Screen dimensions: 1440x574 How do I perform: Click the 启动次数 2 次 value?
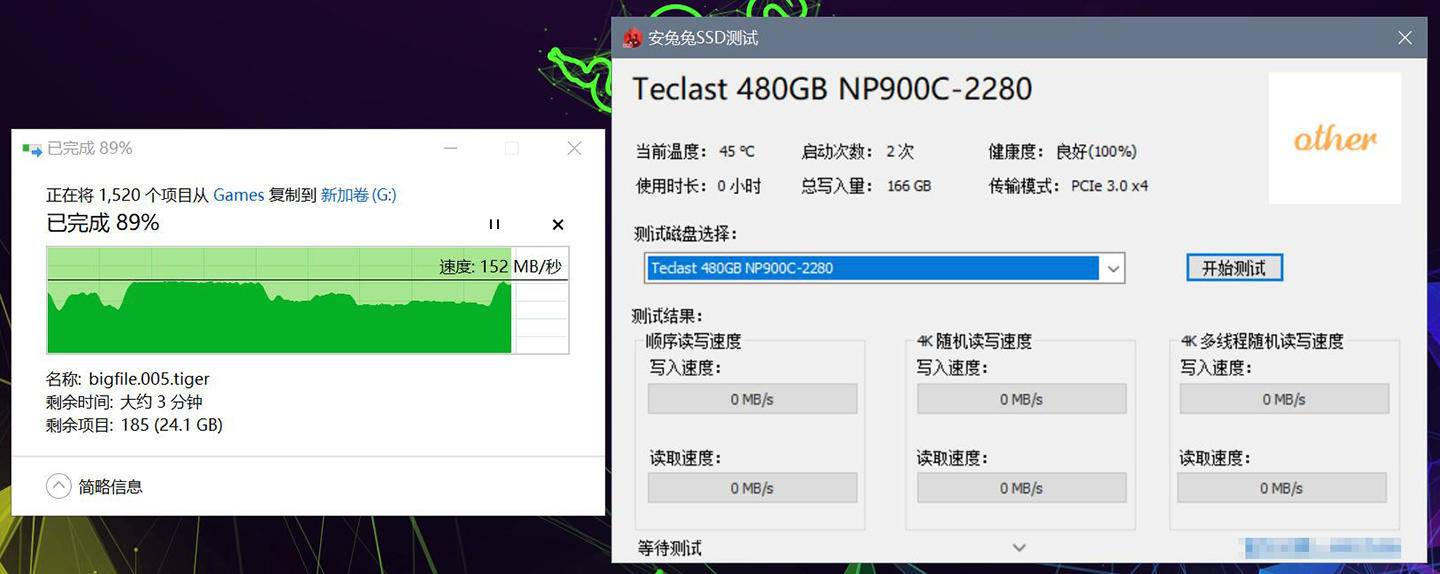tap(900, 152)
